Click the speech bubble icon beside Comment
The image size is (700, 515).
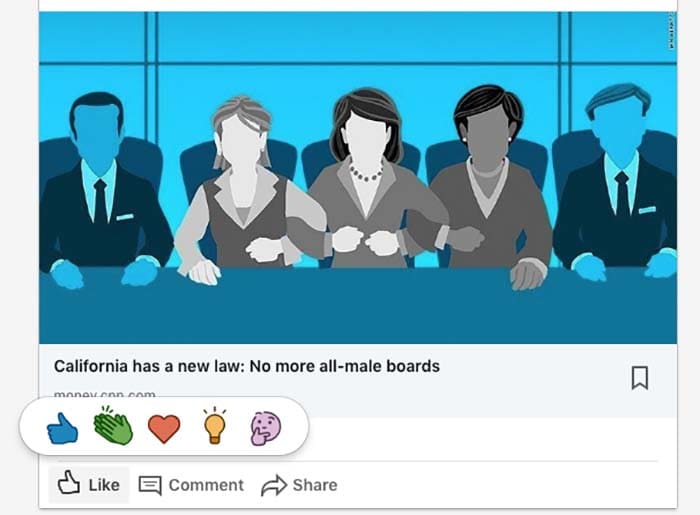(x=150, y=485)
